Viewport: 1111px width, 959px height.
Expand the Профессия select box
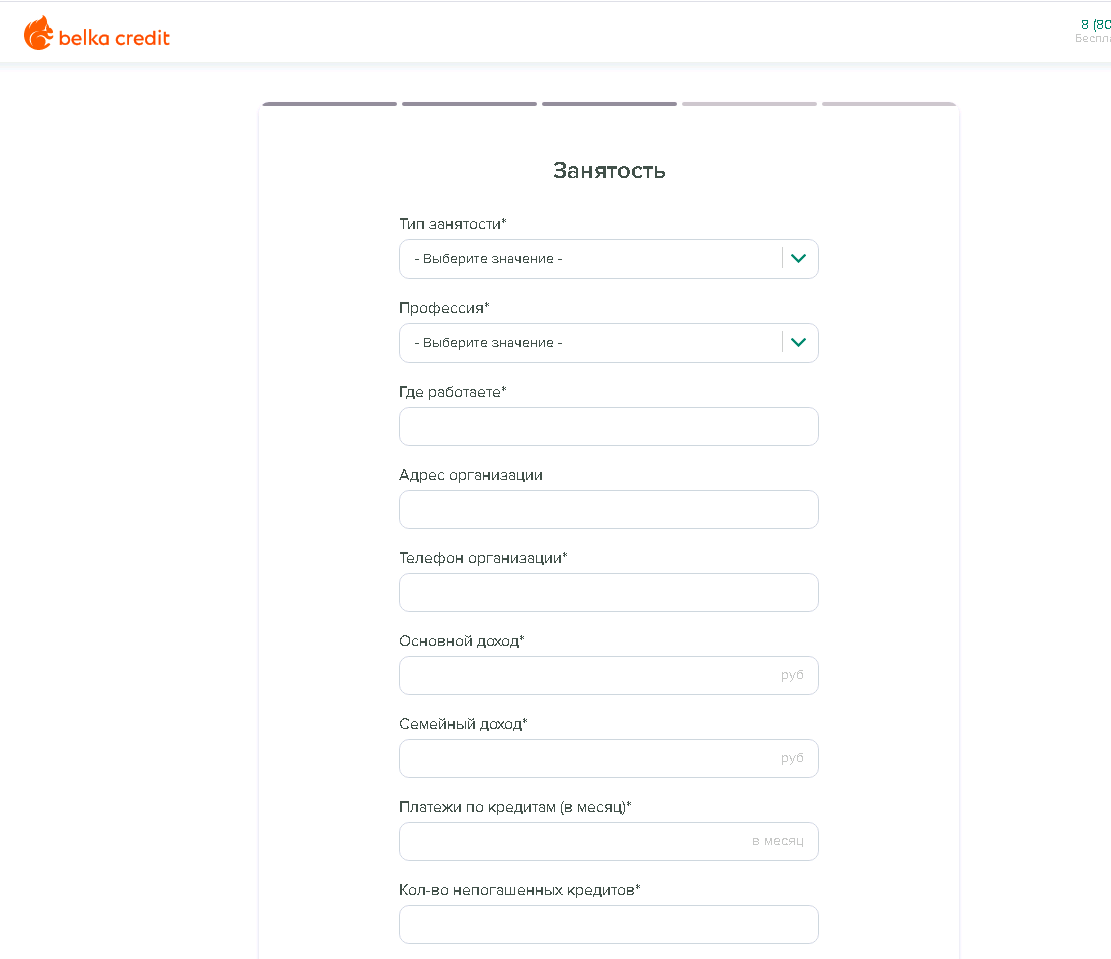click(590, 343)
